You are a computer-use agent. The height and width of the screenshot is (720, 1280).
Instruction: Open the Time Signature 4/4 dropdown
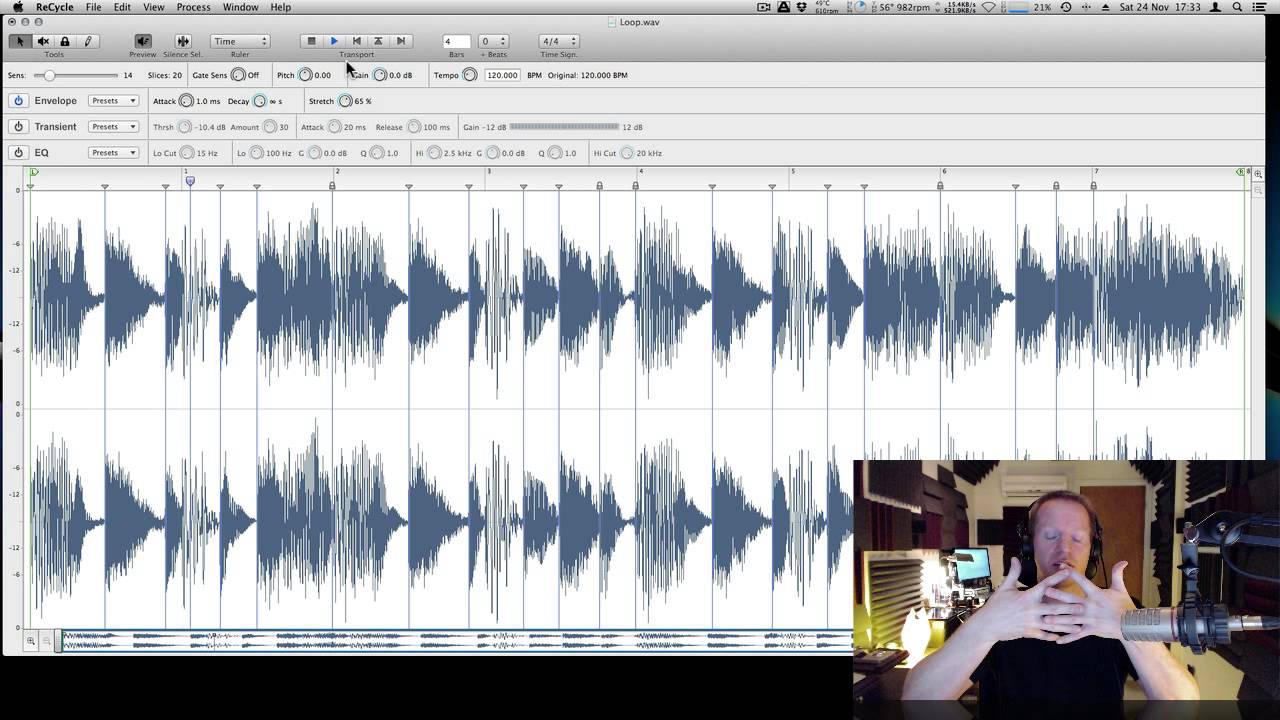tap(558, 41)
